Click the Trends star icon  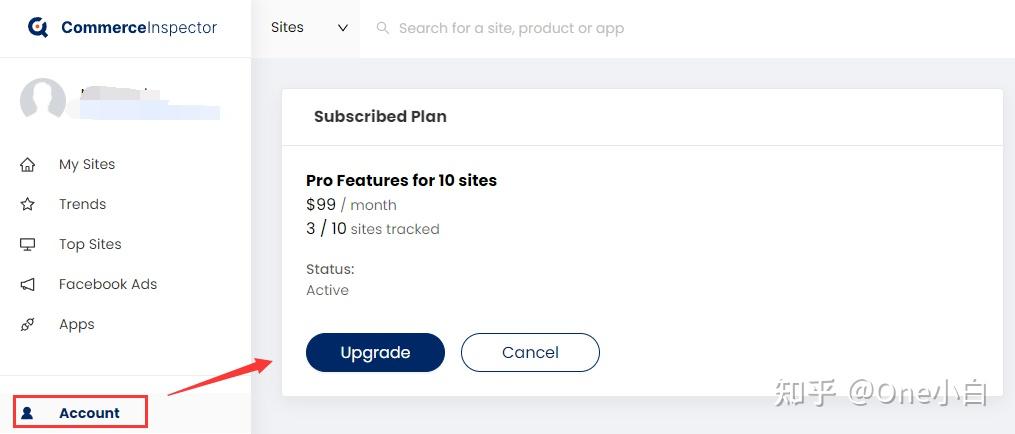pyautogui.click(x=27, y=205)
